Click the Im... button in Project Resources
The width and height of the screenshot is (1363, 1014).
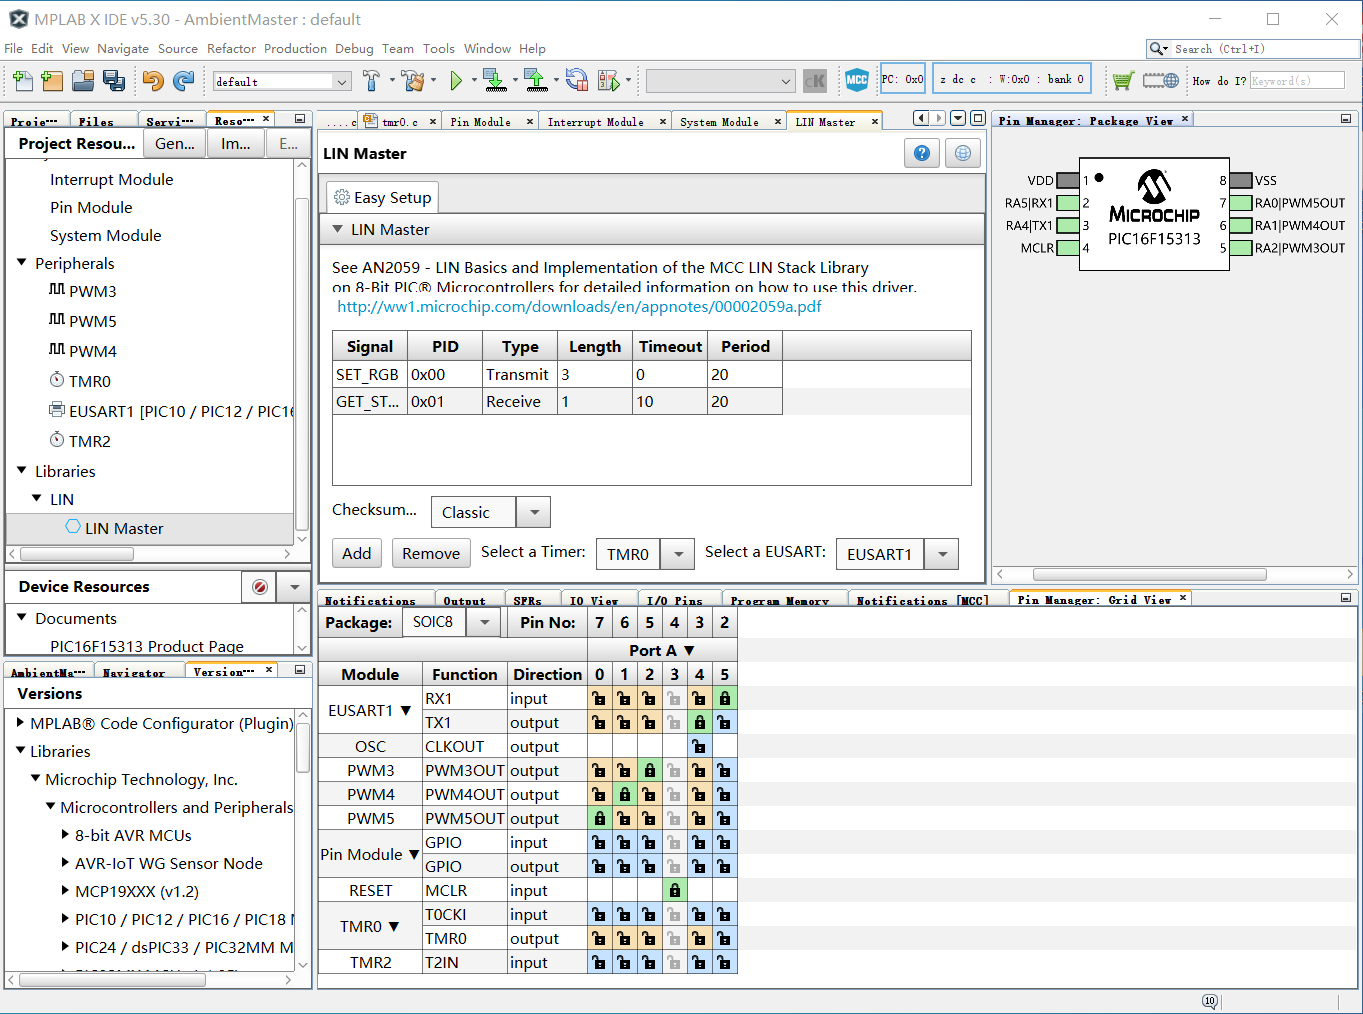point(236,144)
